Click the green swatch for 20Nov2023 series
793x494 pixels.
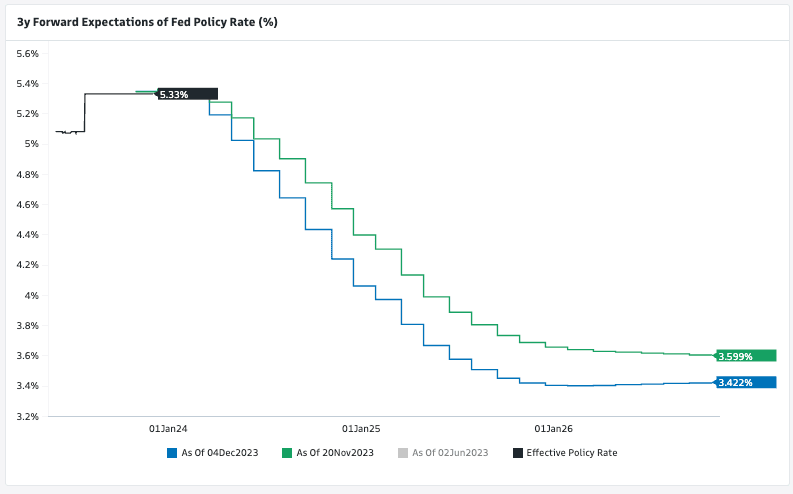pyautogui.click(x=287, y=453)
